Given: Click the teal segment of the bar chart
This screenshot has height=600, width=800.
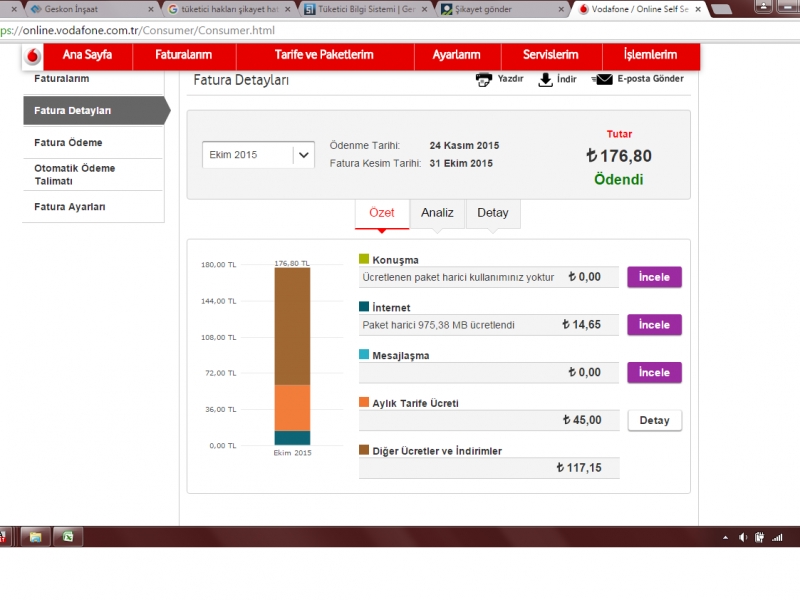Looking at the screenshot, I should 292,438.
